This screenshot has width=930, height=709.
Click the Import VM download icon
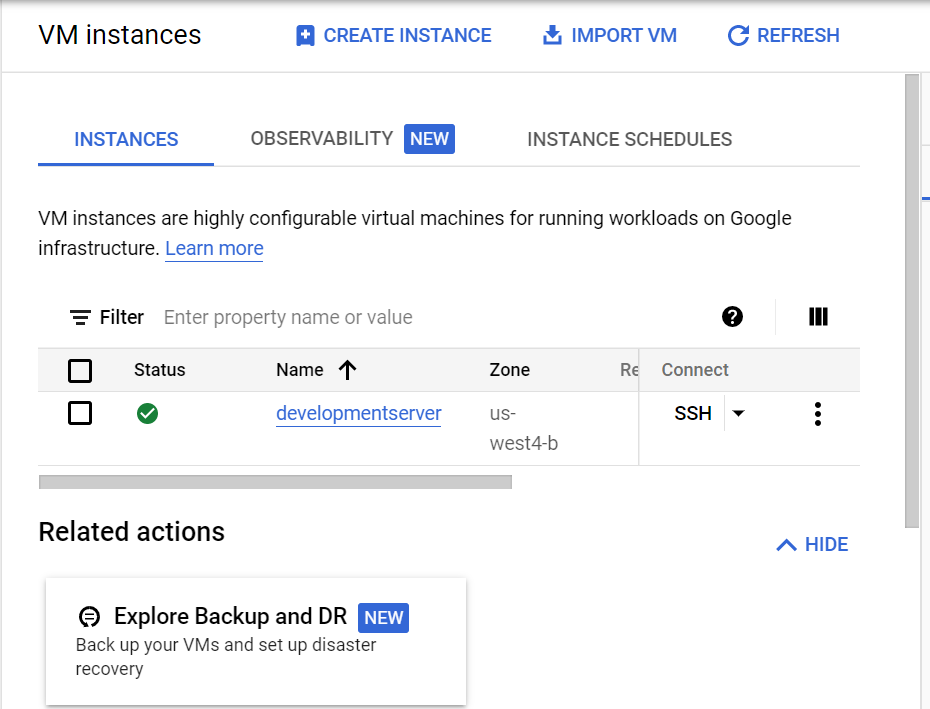click(552, 35)
